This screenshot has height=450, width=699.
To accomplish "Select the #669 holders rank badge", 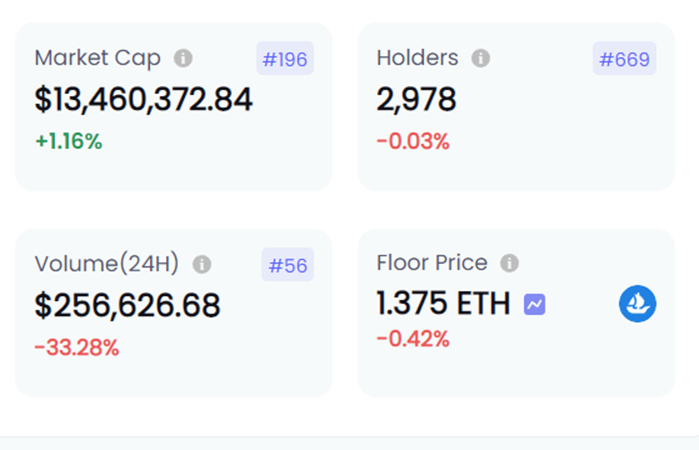I will 624,58.
